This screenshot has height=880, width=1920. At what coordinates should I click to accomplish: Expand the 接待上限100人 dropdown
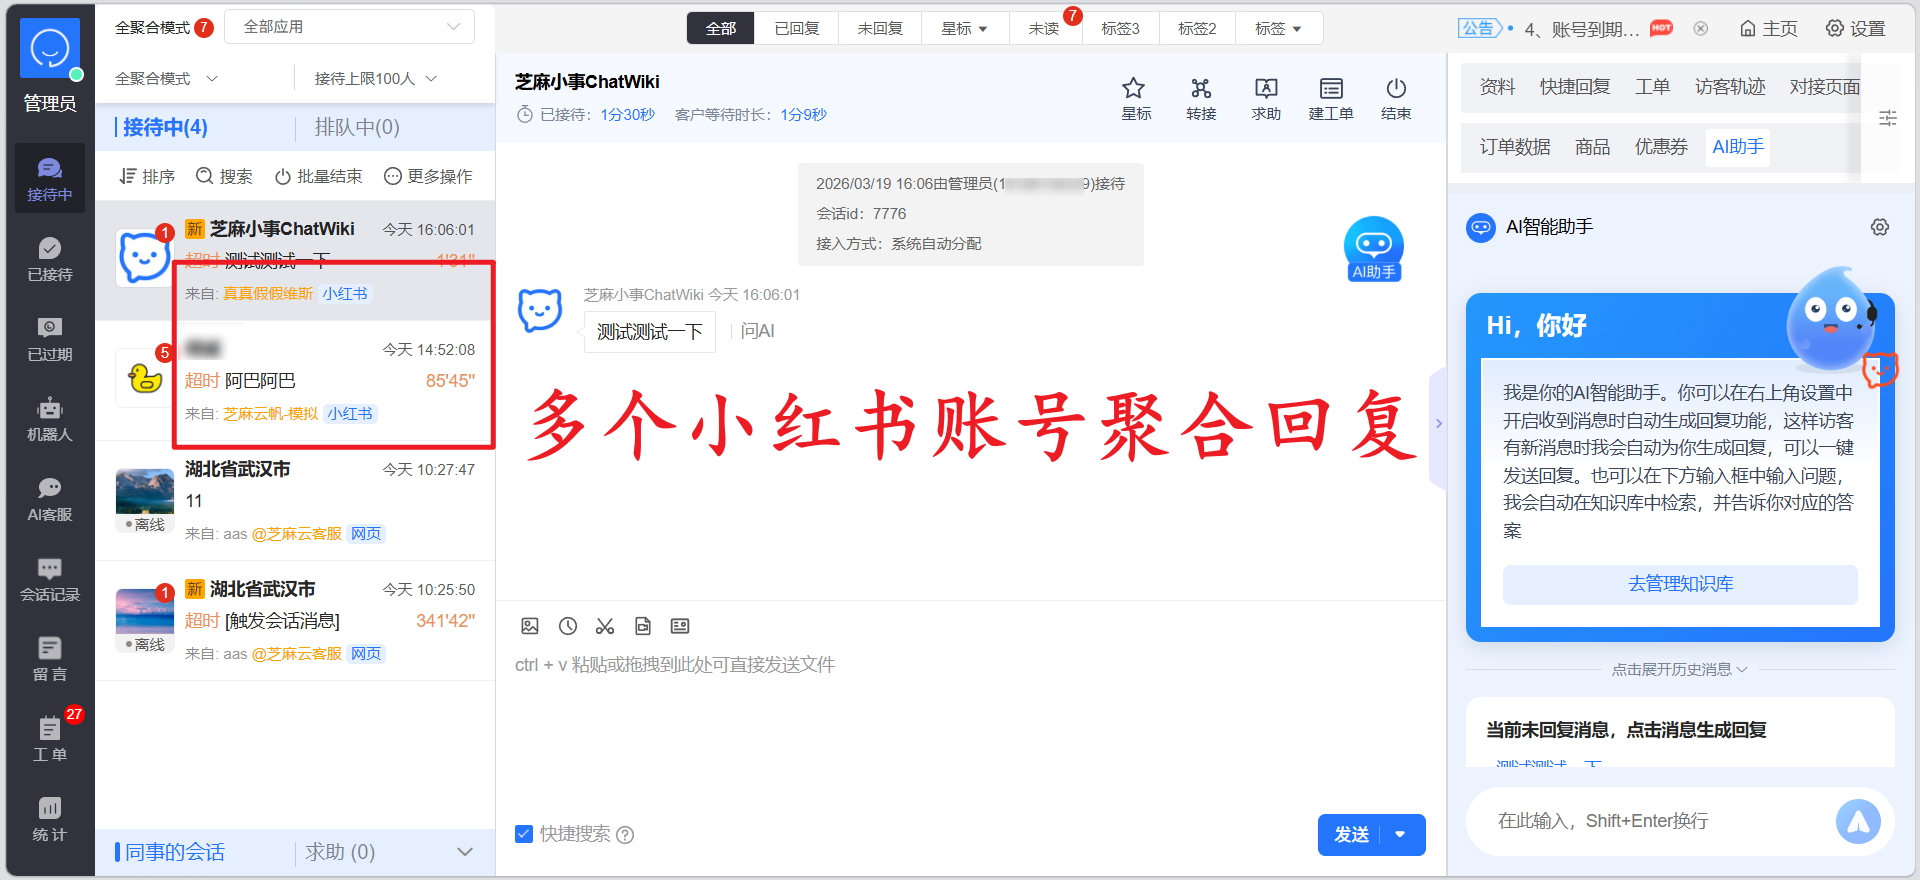[375, 79]
